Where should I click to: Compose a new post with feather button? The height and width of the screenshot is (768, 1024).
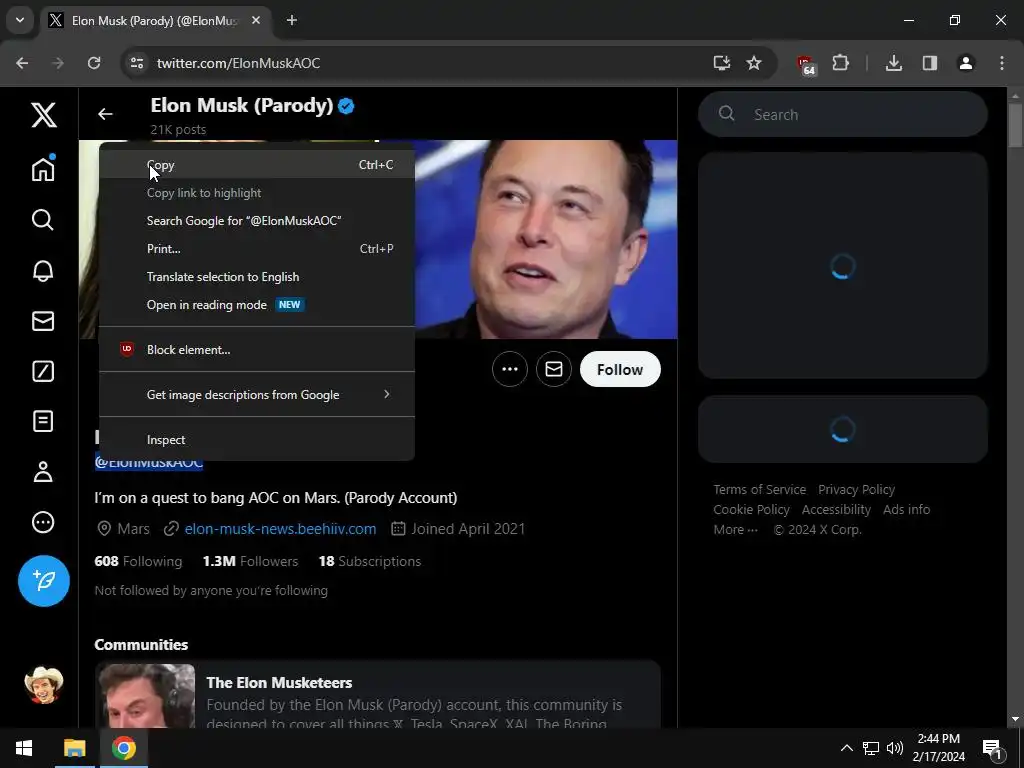click(x=44, y=581)
